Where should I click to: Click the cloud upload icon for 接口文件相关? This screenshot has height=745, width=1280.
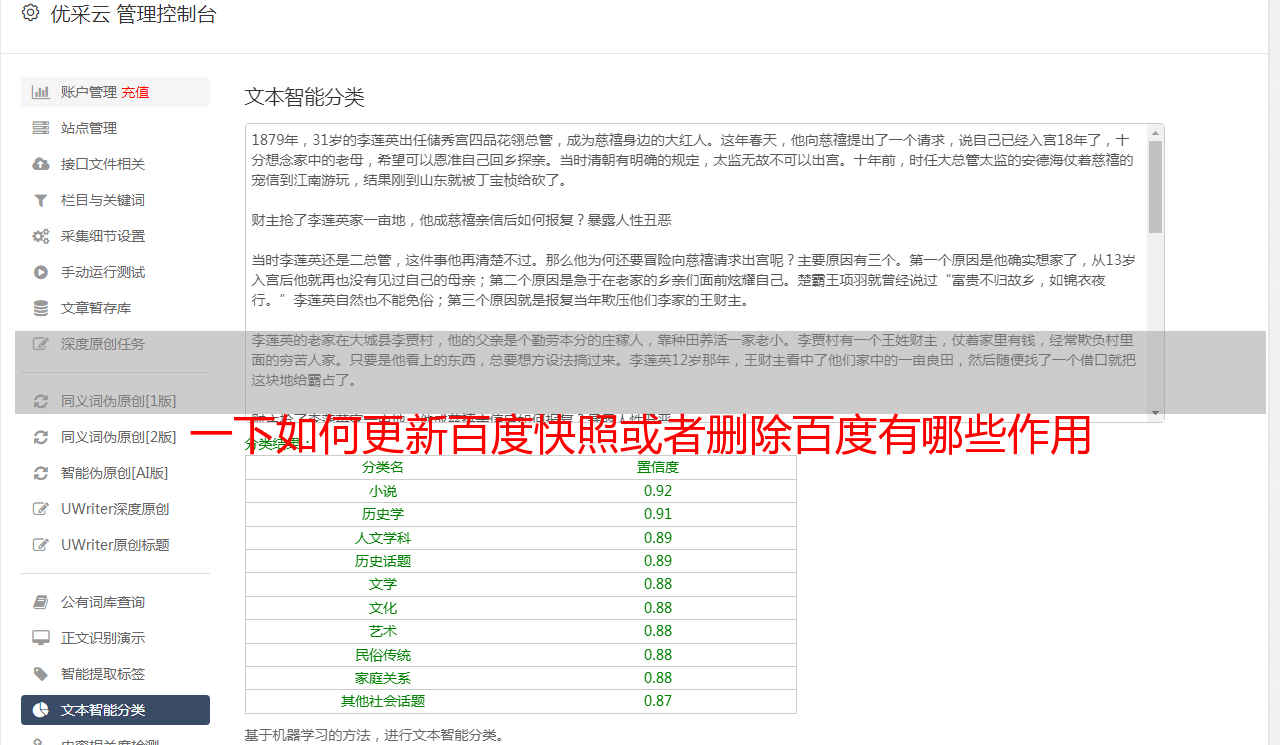[41, 164]
